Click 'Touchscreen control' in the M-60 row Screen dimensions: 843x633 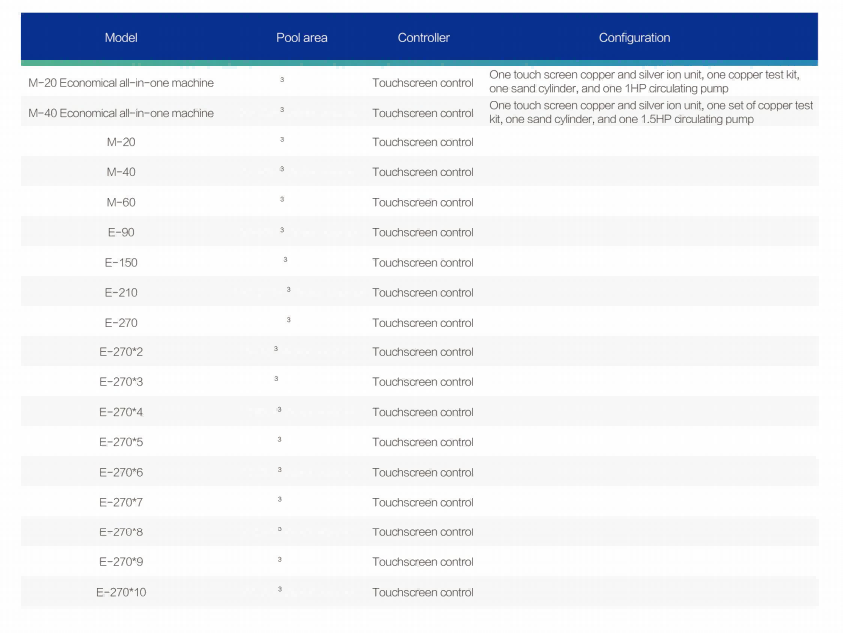point(423,202)
